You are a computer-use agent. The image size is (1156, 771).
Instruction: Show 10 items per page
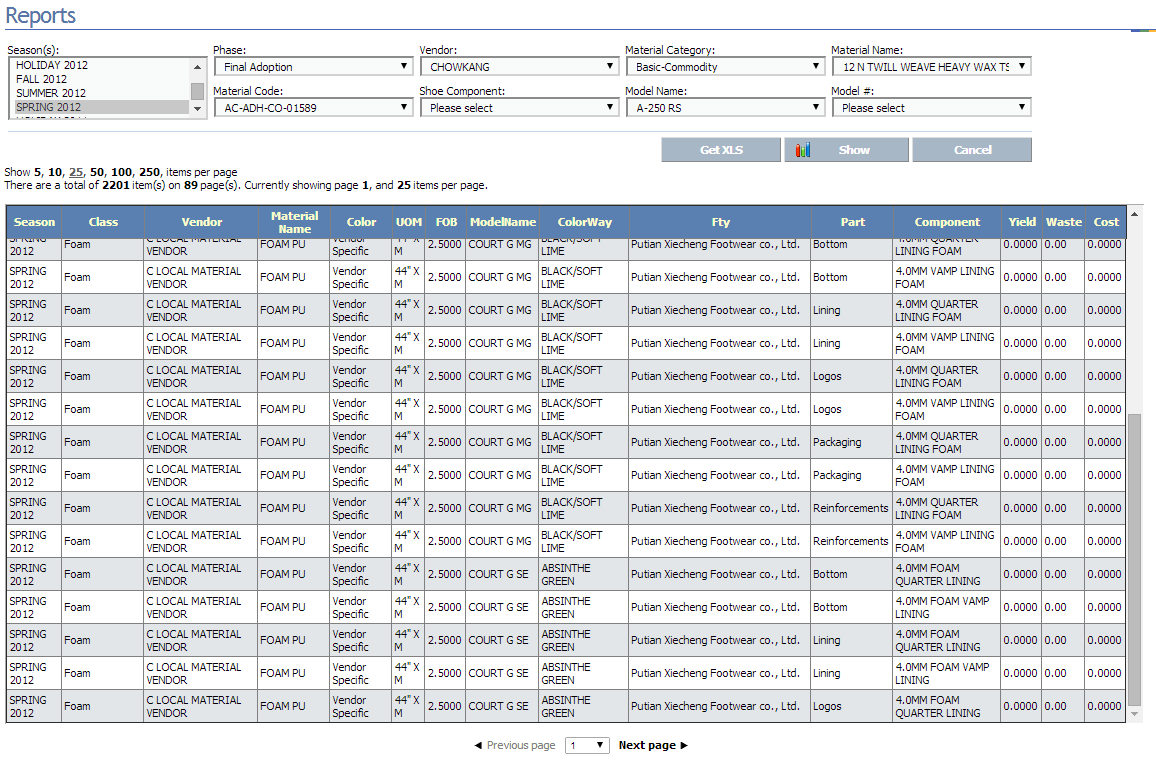point(55,172)
